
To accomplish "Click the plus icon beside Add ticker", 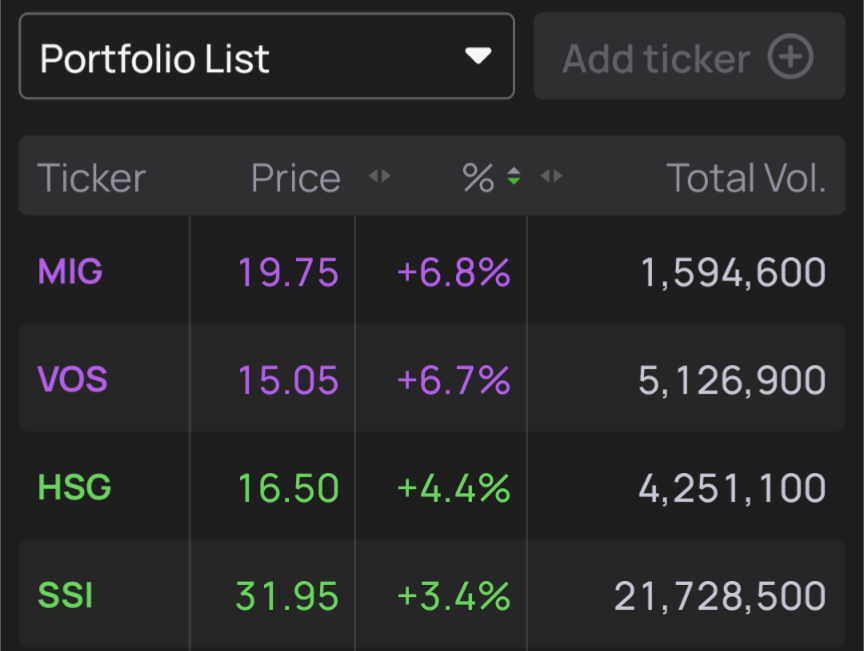I will [x=790, y=57].
